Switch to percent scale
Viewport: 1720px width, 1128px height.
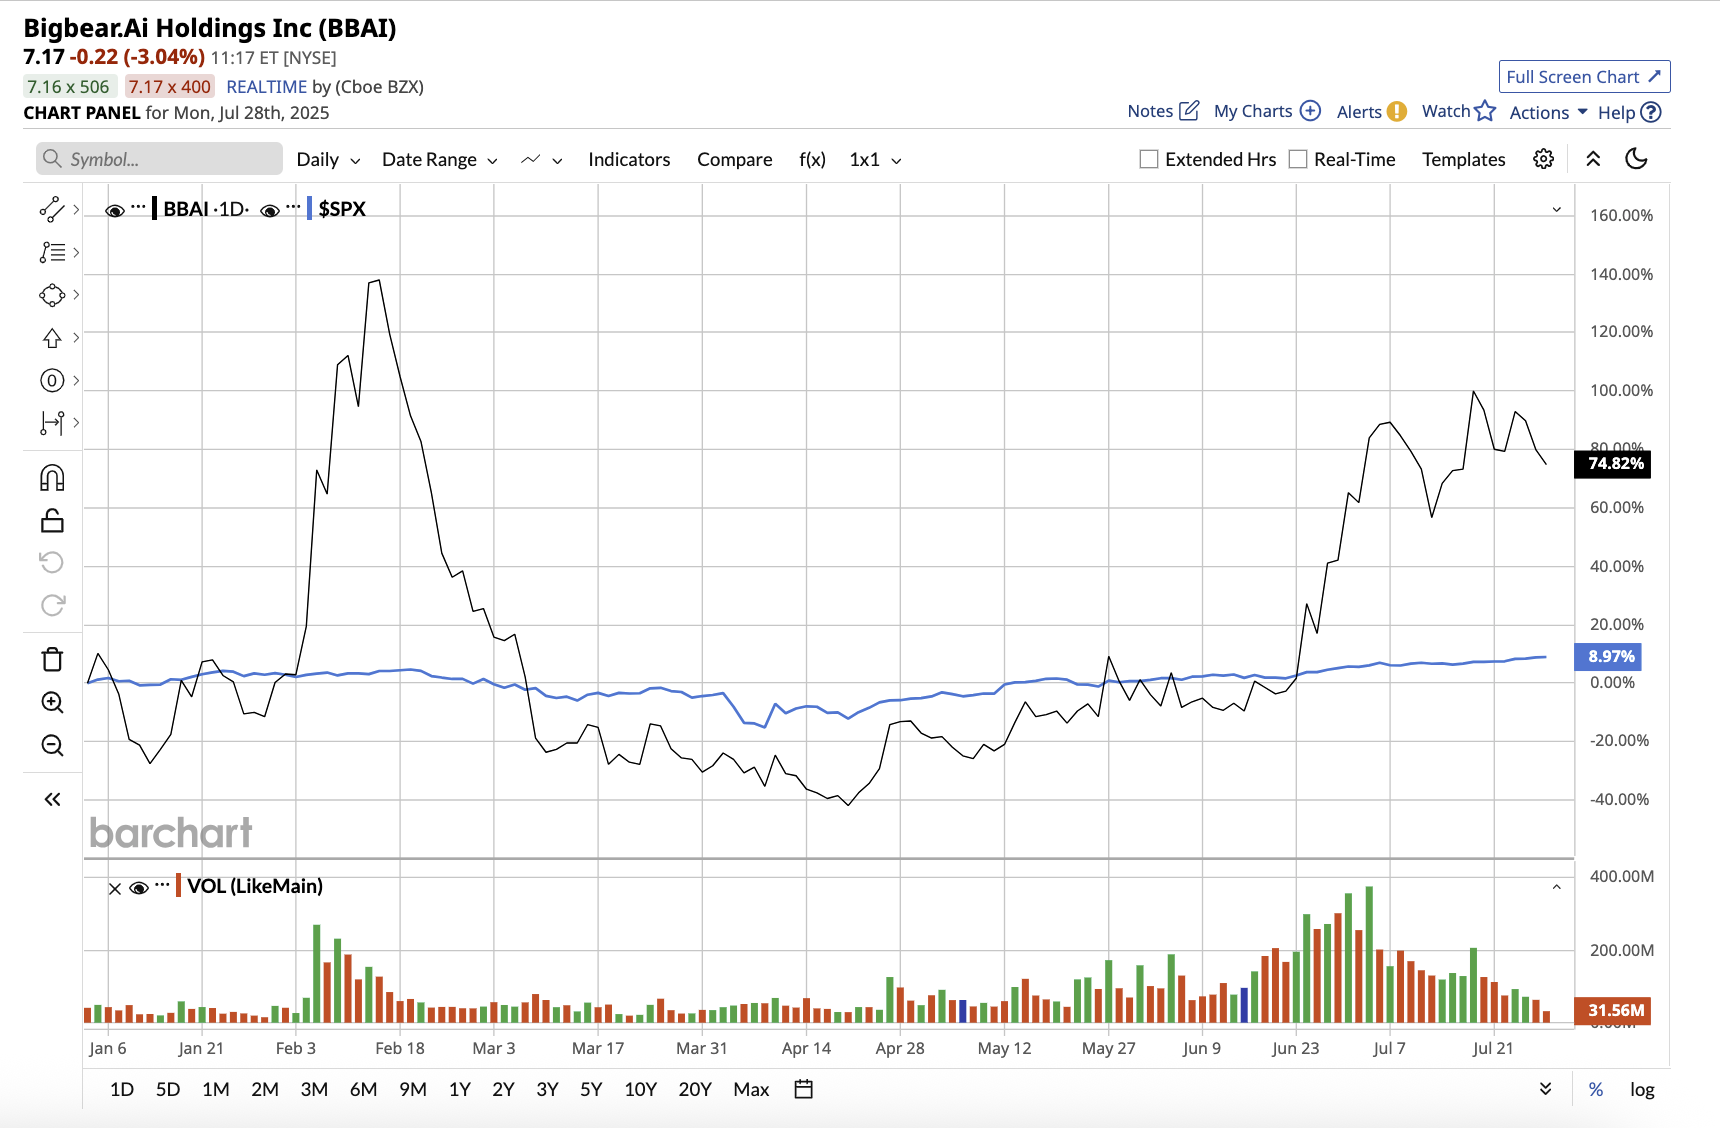1596,1090
